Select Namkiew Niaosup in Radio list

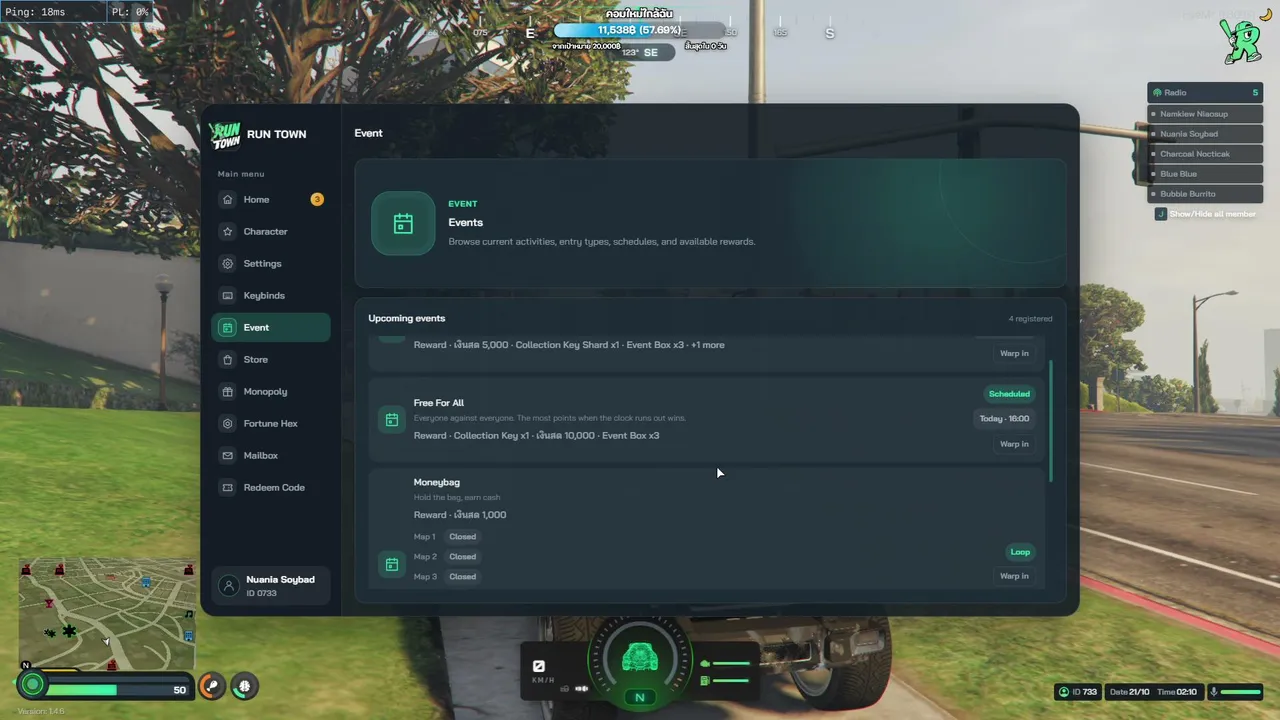click(1205, 114)
